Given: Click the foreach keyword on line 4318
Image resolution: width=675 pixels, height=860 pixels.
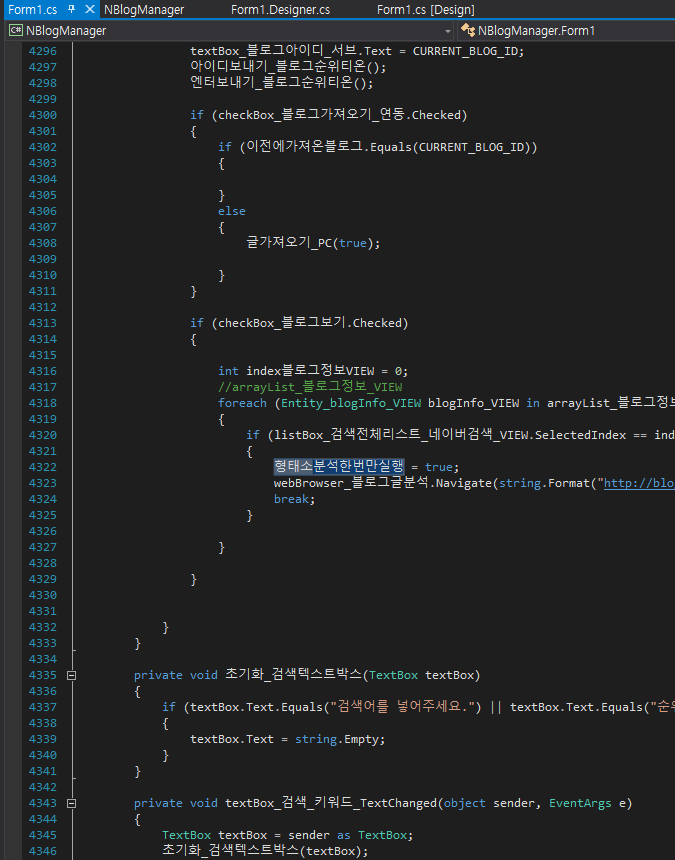Looking at the screenshot, I should click(242, 403).
